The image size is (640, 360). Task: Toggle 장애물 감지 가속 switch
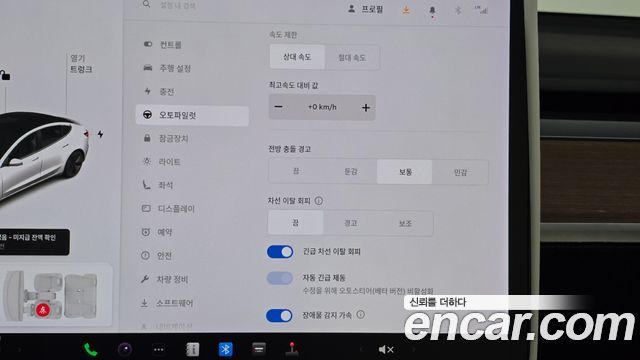point(279,315)
